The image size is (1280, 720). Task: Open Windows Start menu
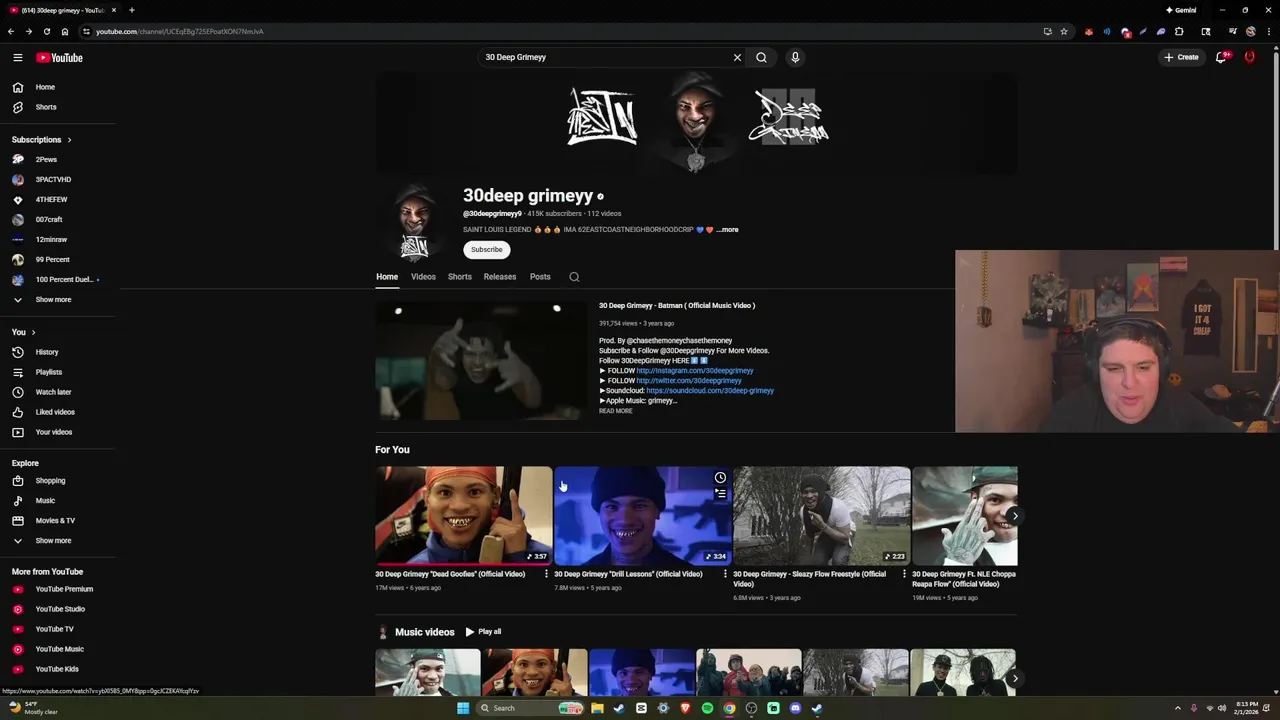(463, 708)
